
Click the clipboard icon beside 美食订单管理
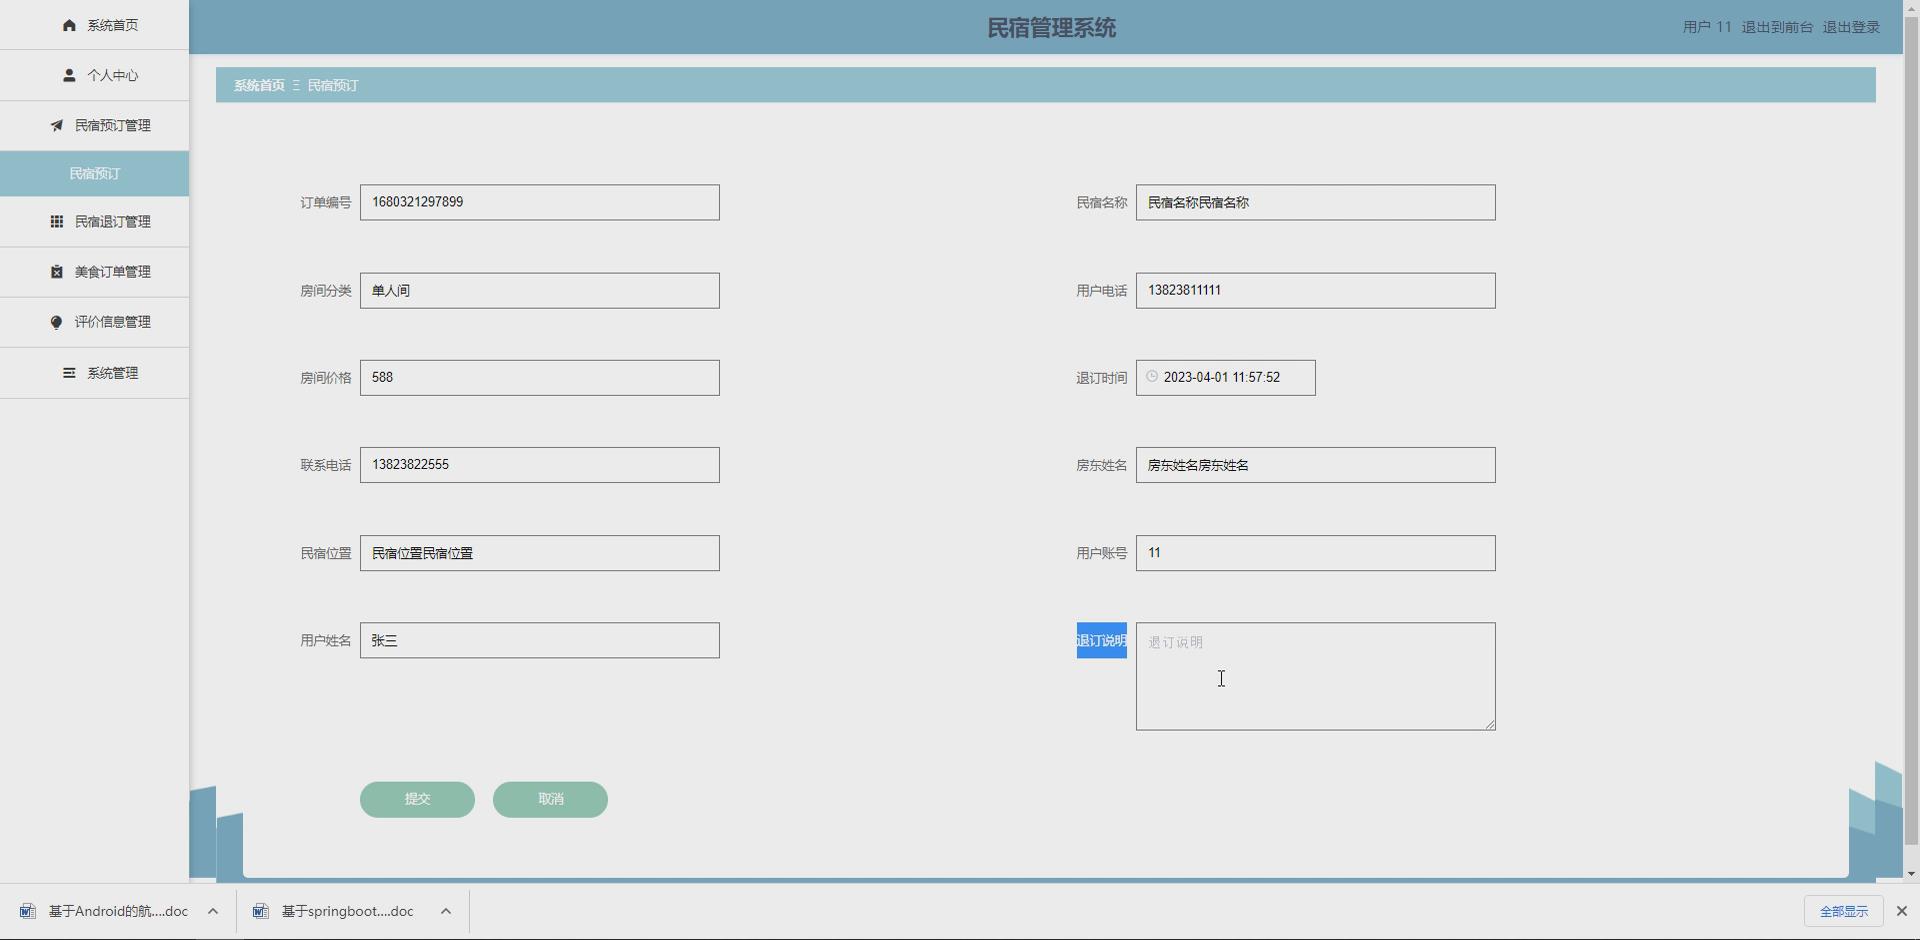57,272
